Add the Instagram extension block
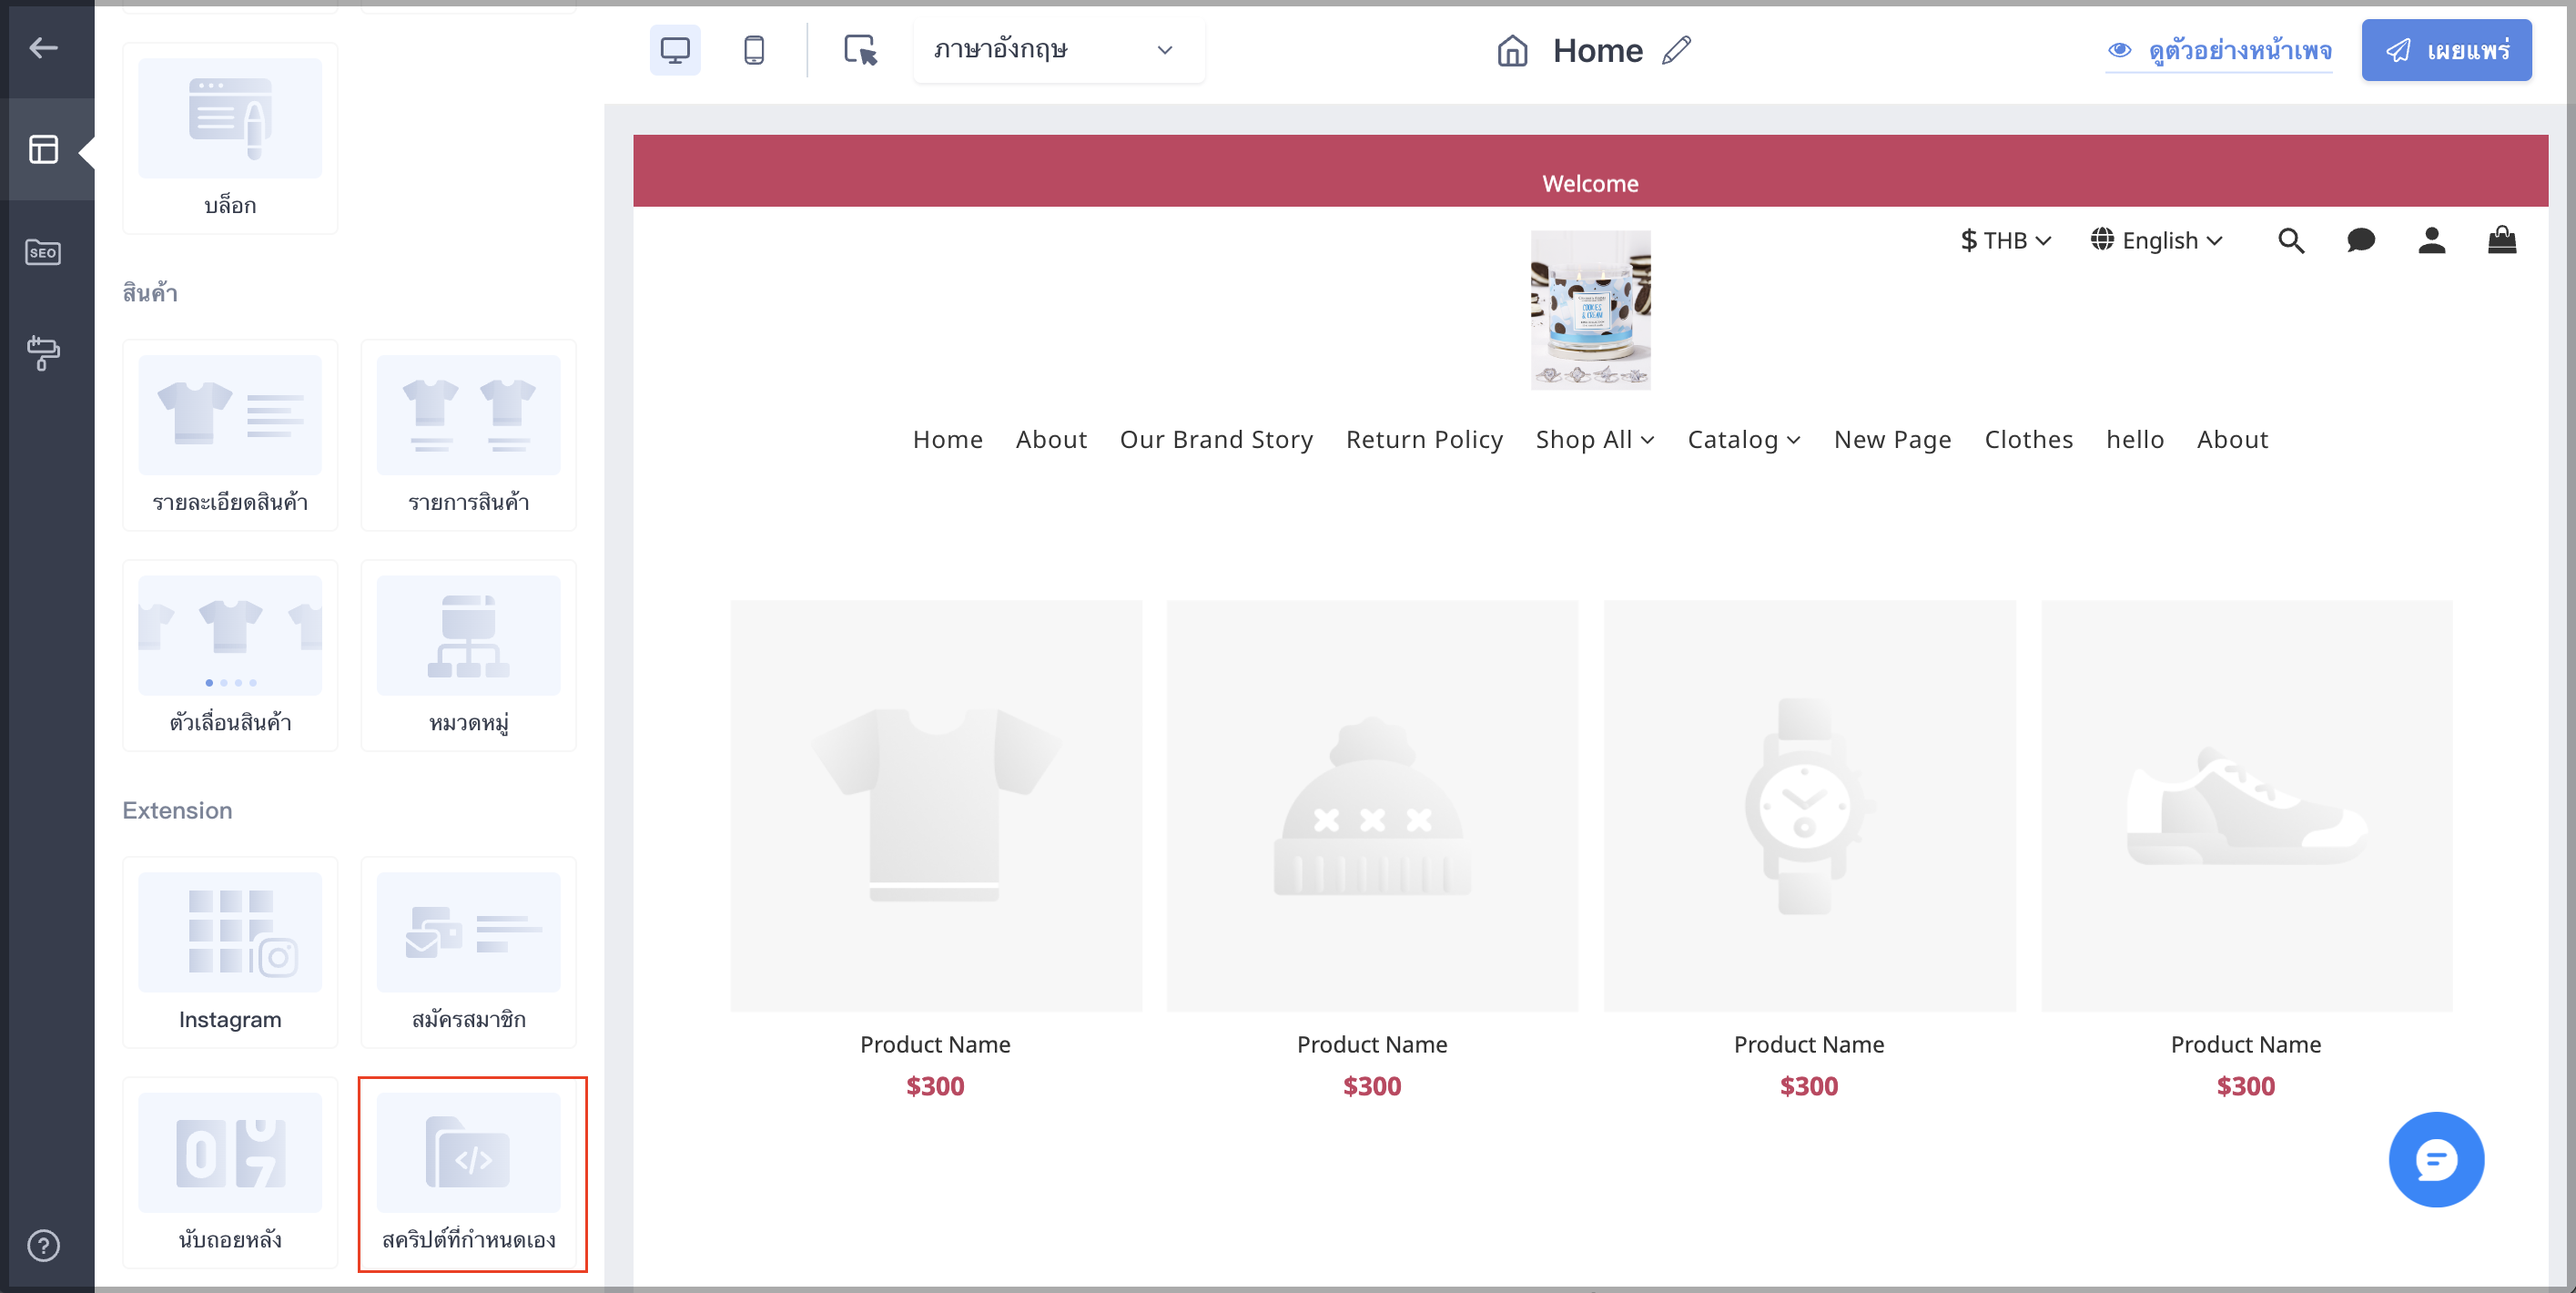The width and height of the screenshot is (2576, 1293). coord(230,951)
